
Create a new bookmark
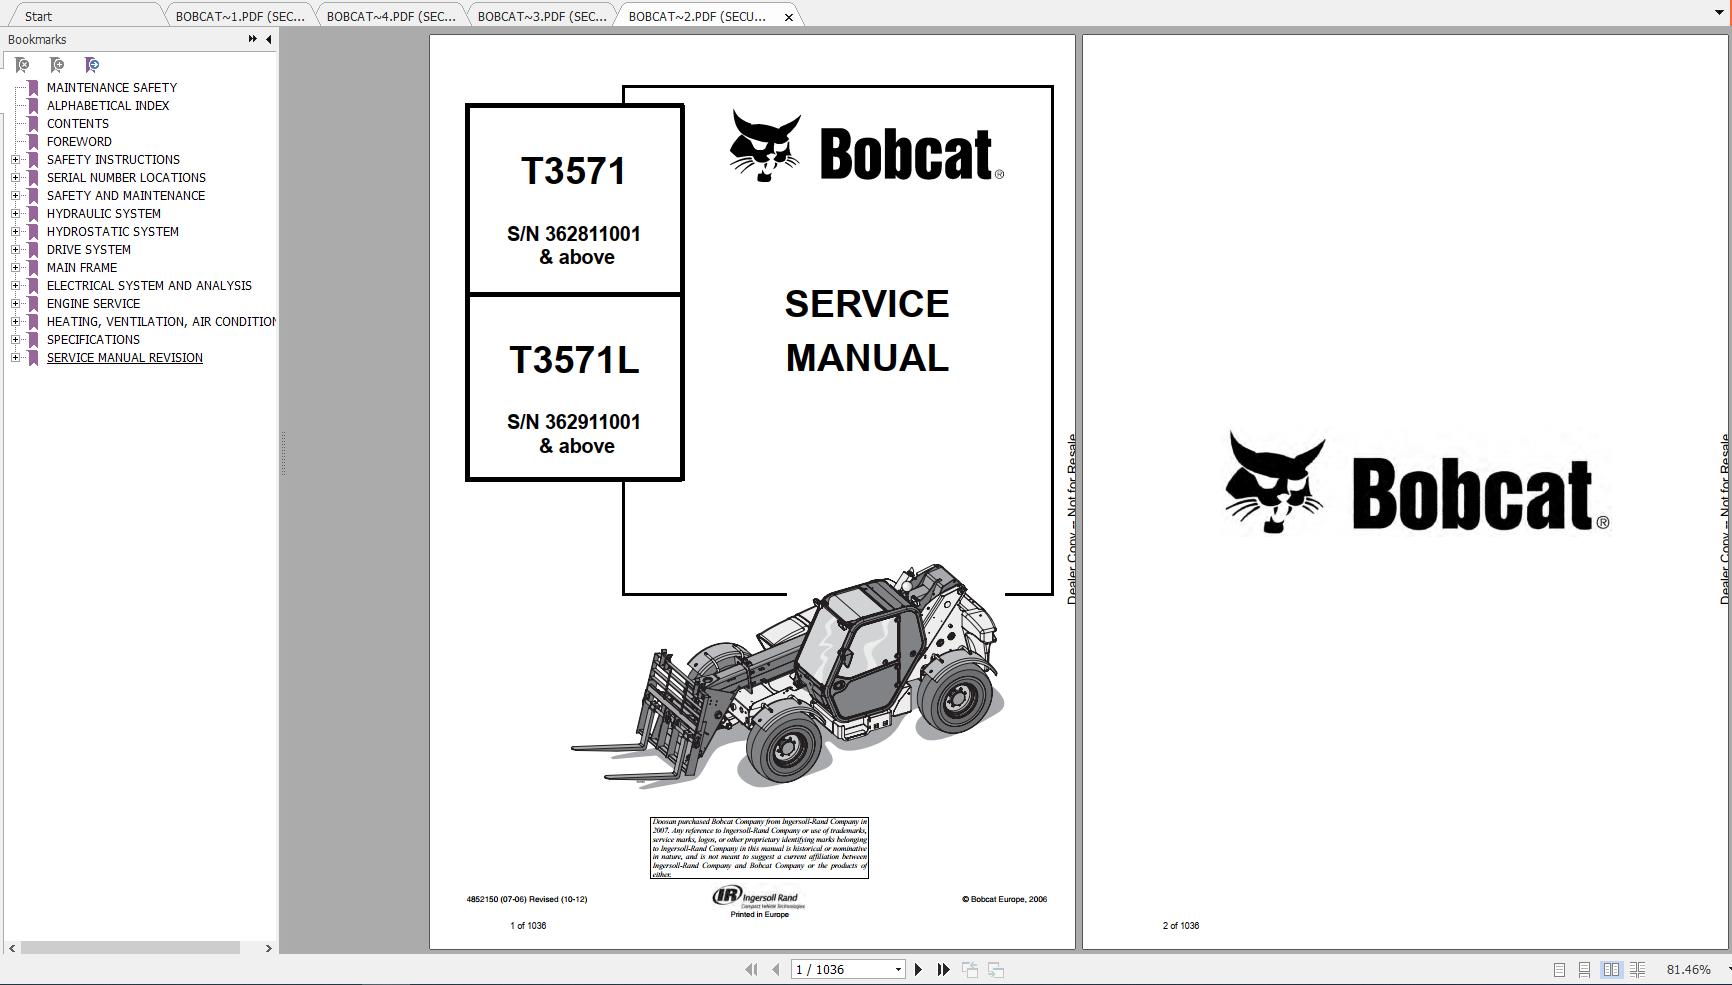tap(57, 64)
